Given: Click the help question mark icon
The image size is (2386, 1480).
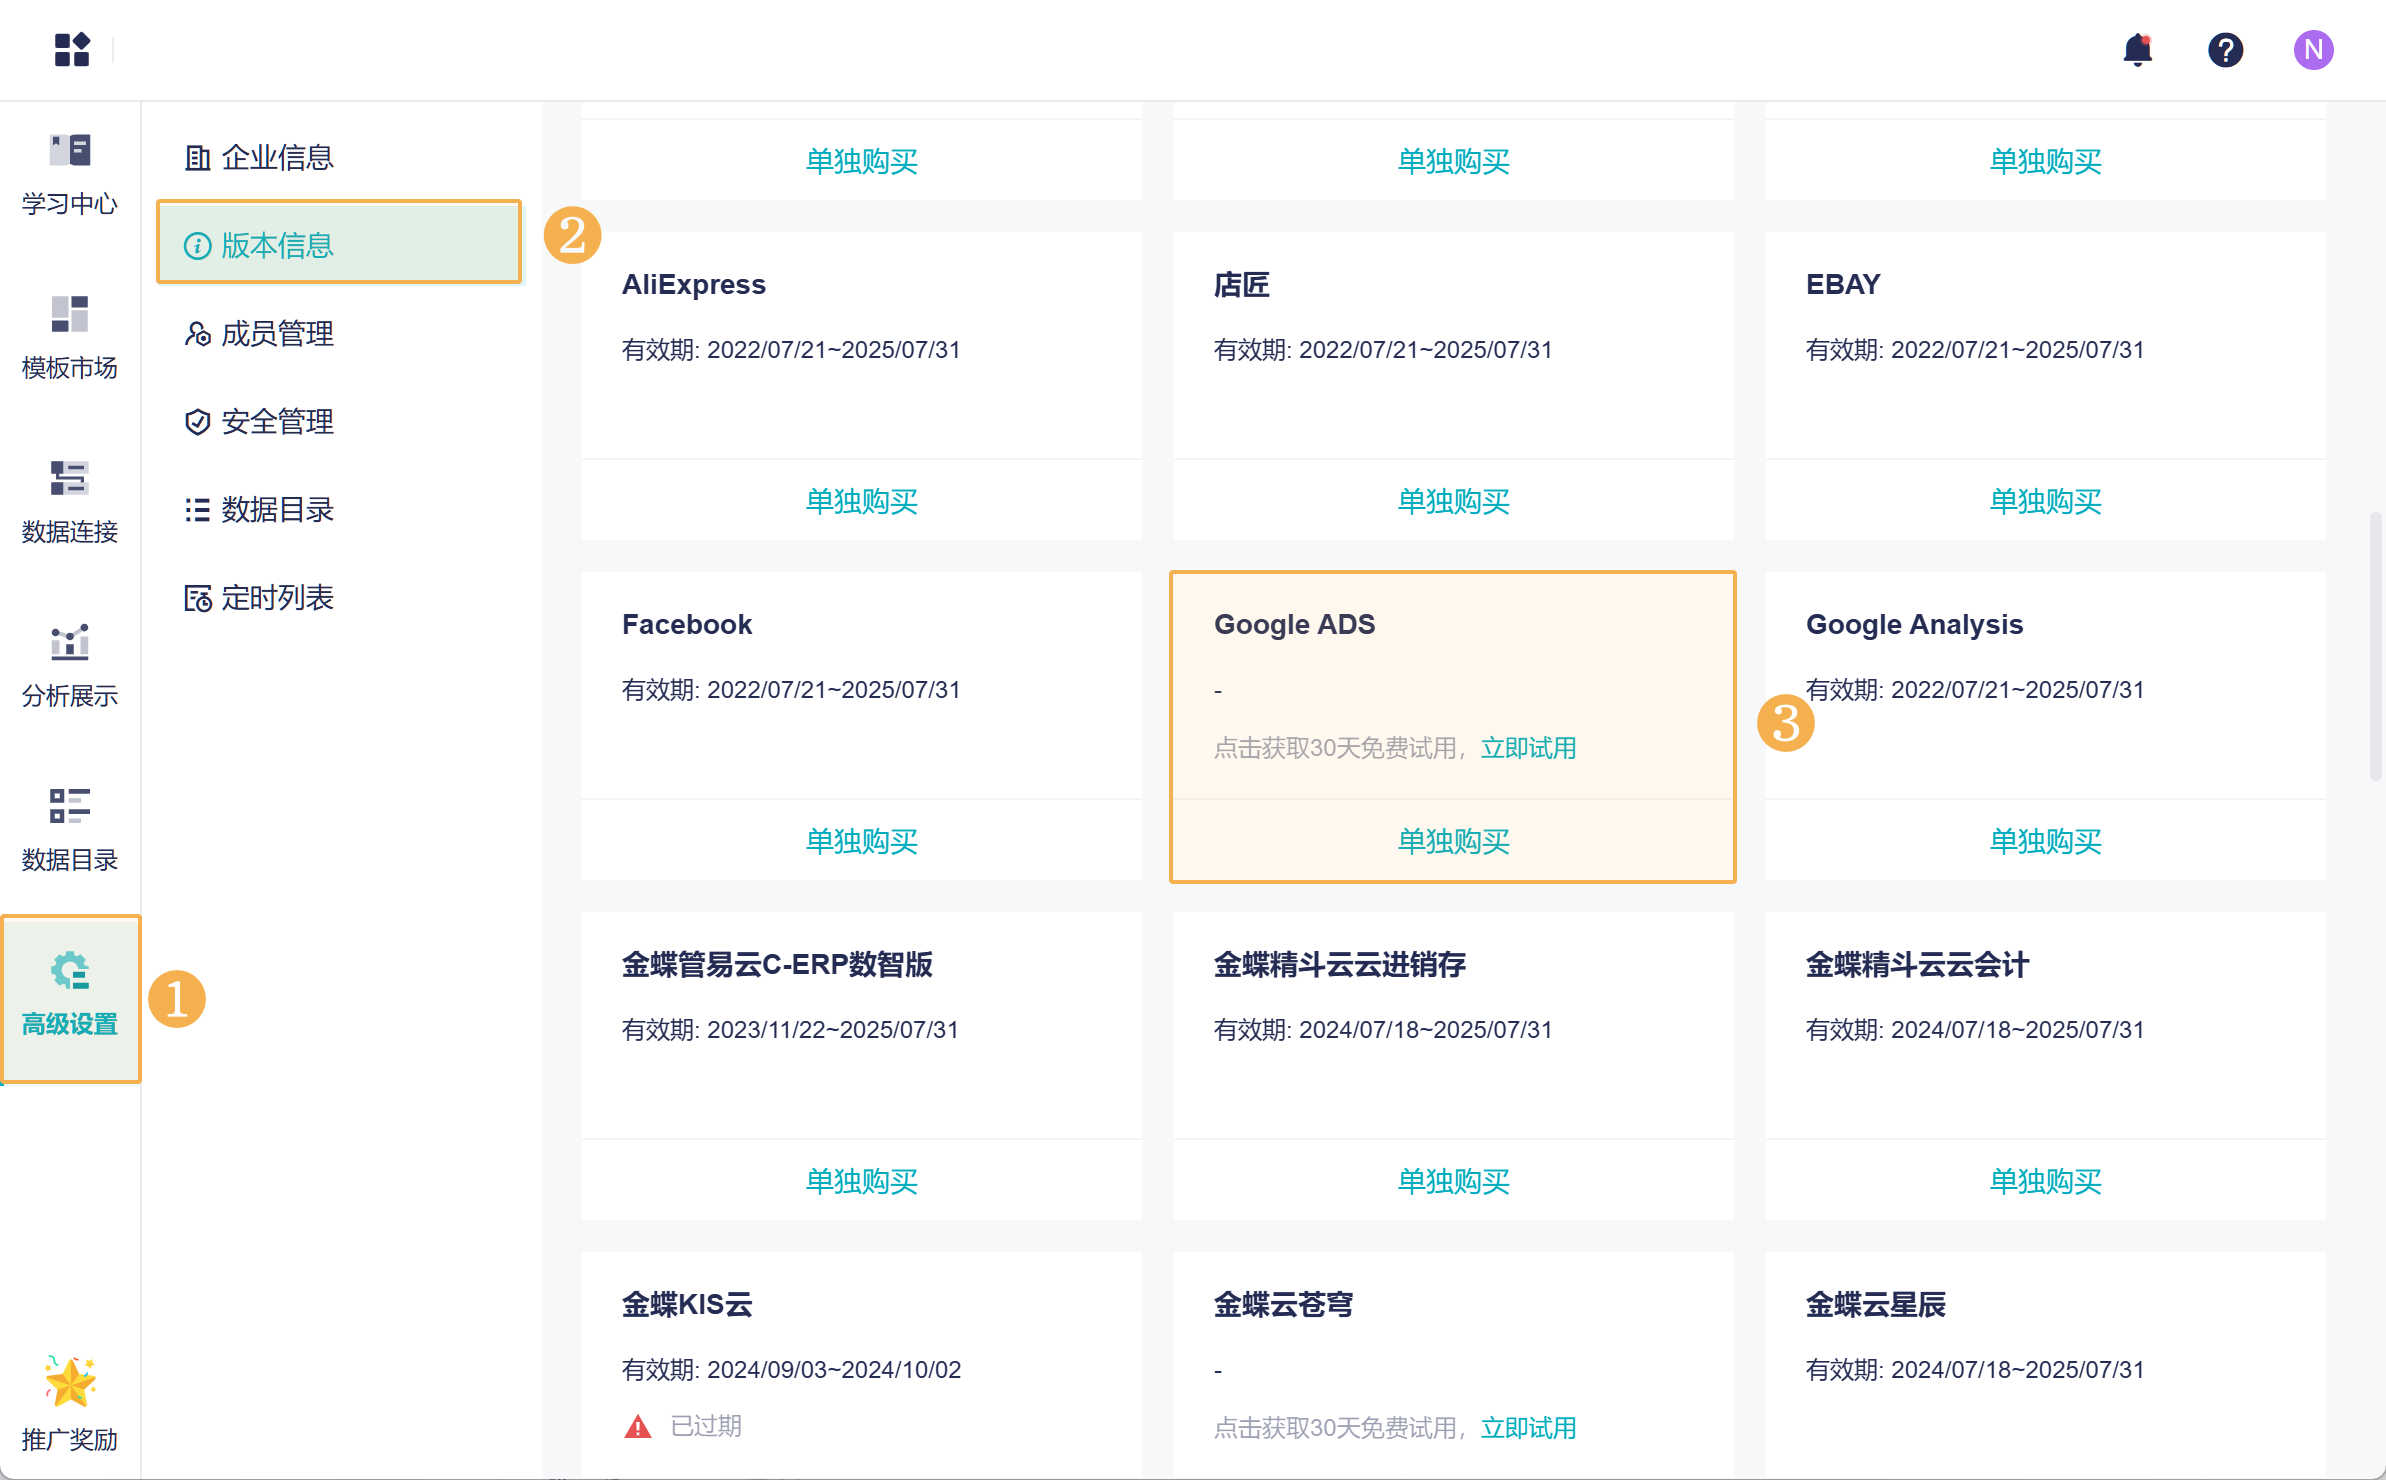Looking at the screenshot, I should click(2225, 49).
